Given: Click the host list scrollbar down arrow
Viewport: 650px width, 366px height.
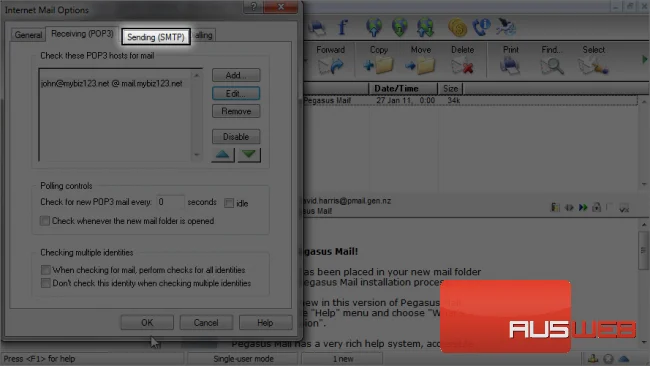Looking at the screenshot, I should pos(197,155).
